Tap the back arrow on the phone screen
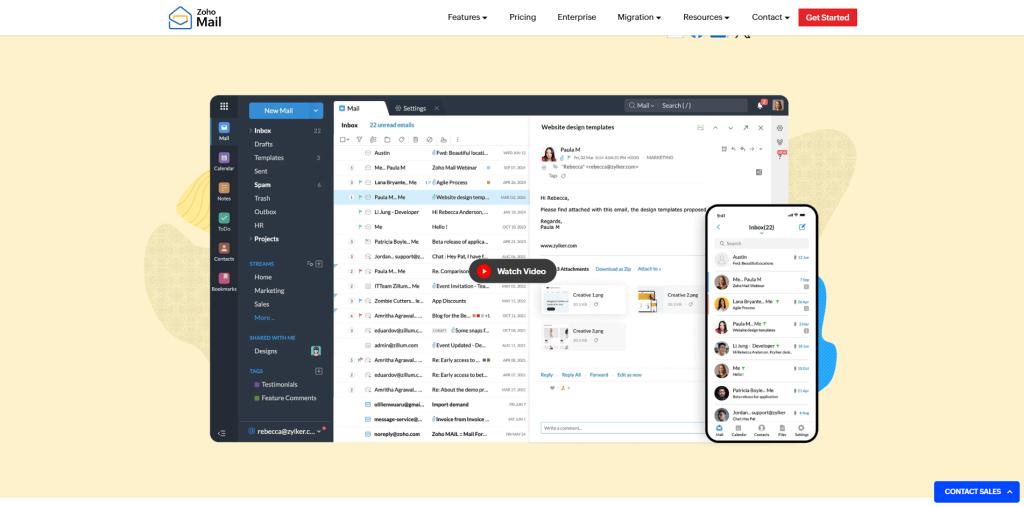This screenshot has height=507, width=1024. [719, 227]
